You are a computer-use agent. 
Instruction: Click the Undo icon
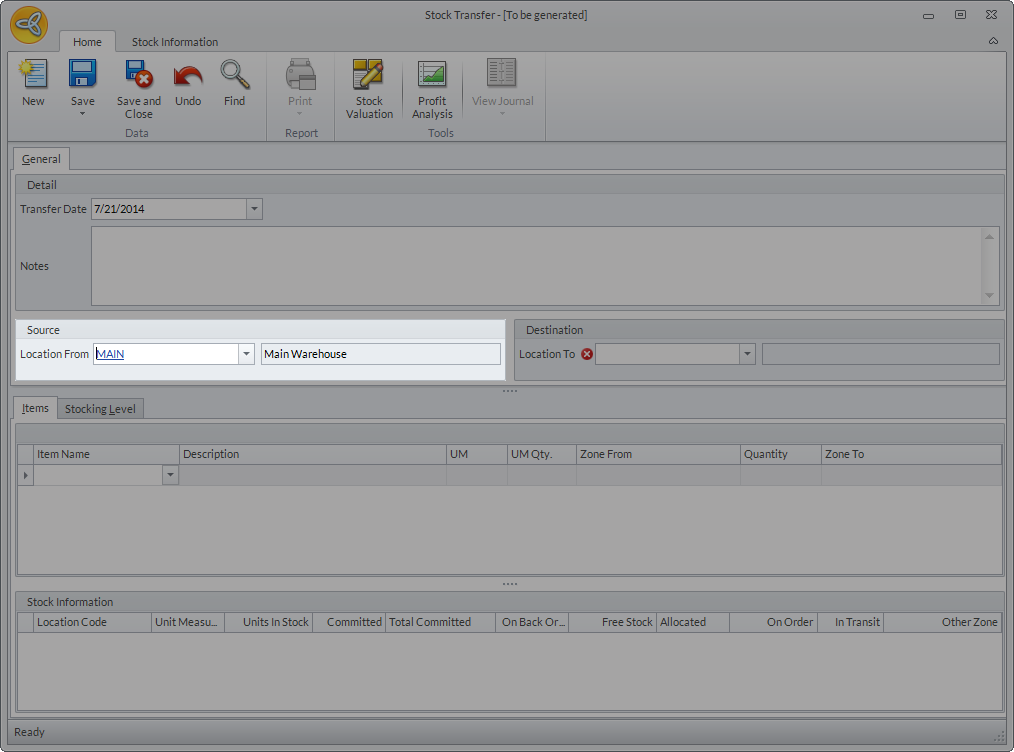(188, 76)
